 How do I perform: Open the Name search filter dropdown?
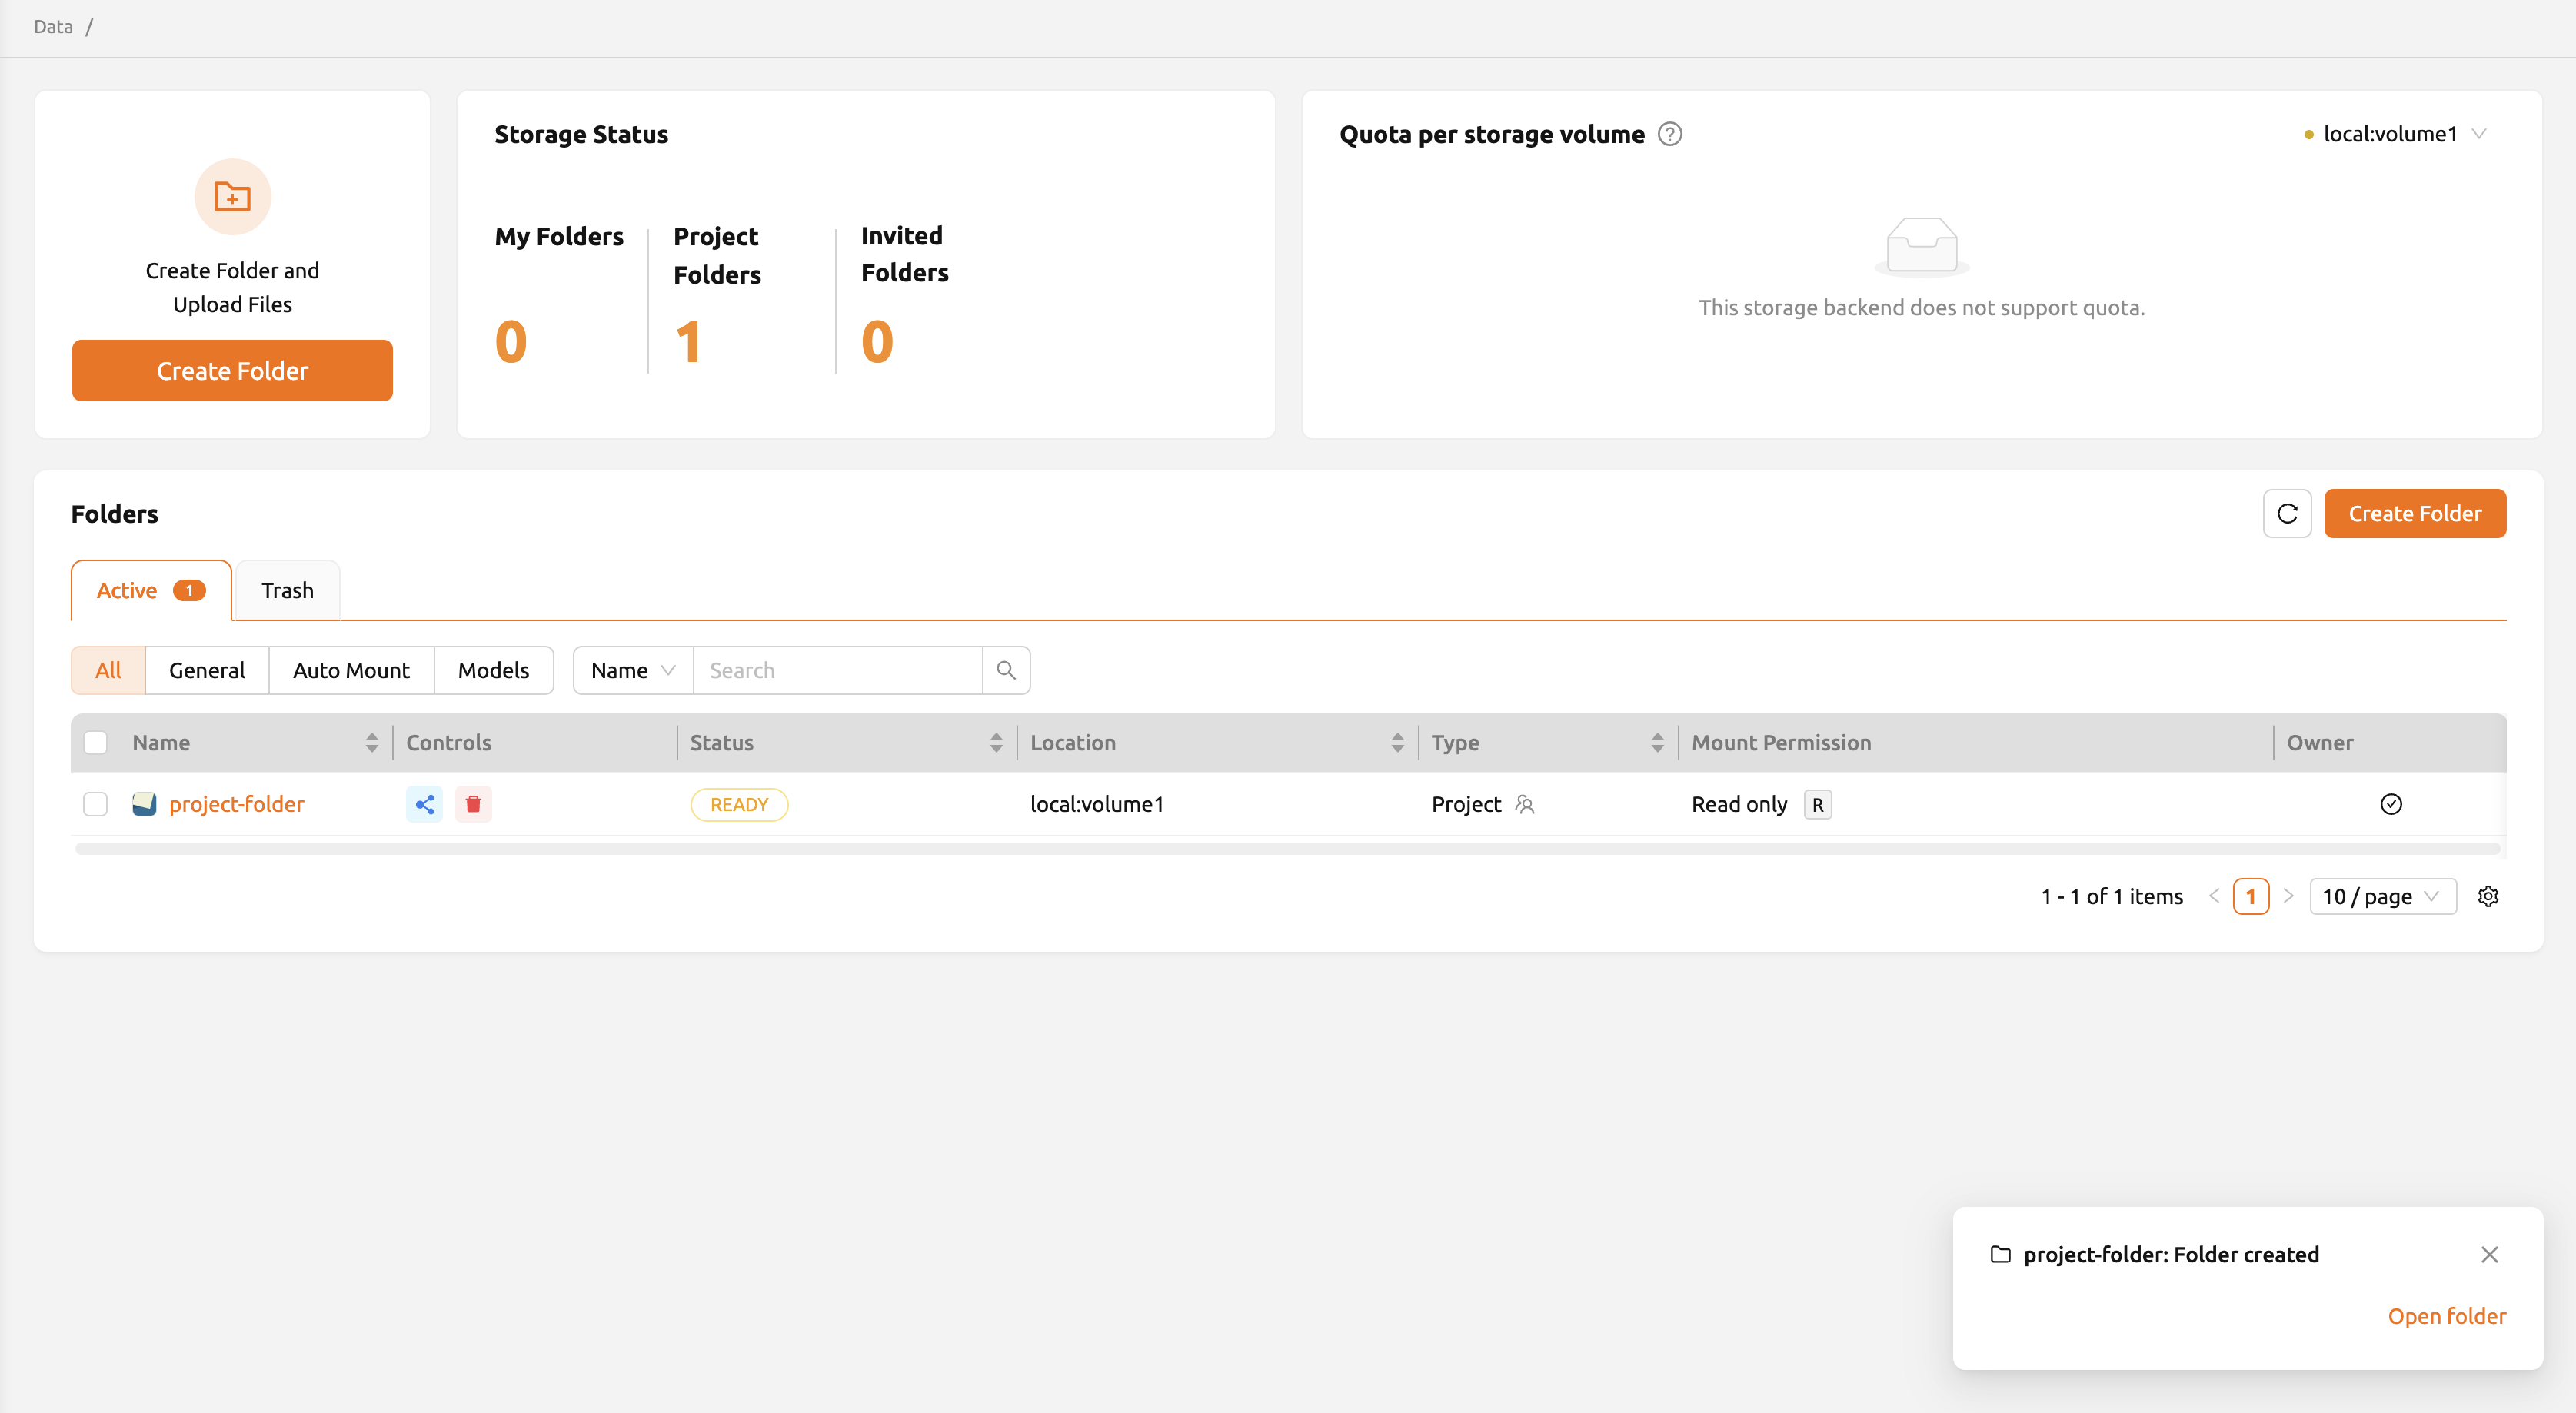(x=633, y=670)
